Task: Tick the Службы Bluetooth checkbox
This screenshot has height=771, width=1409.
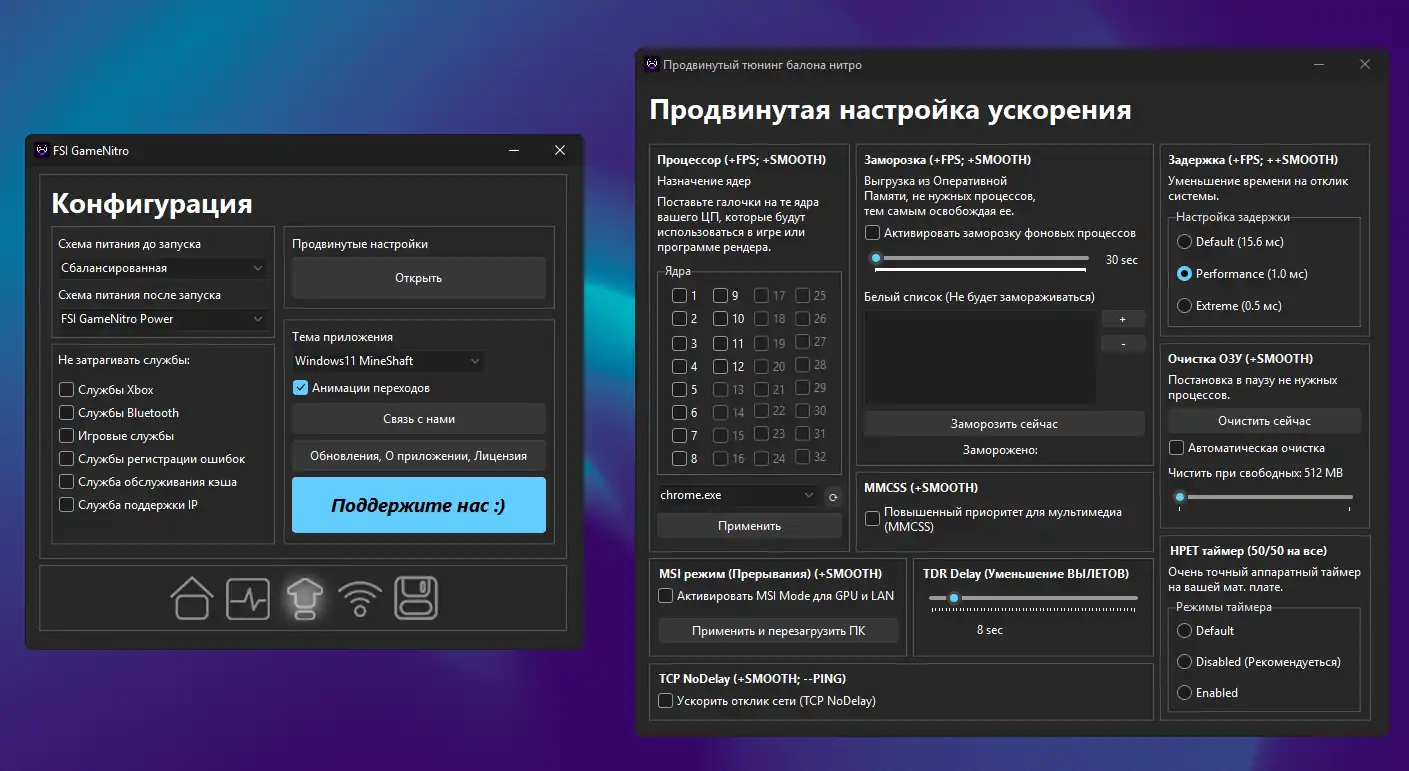Action: [66, 413]
